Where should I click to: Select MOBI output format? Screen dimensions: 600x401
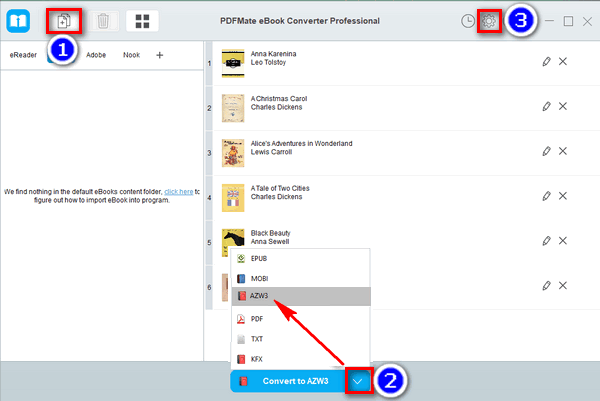(301, 278)
